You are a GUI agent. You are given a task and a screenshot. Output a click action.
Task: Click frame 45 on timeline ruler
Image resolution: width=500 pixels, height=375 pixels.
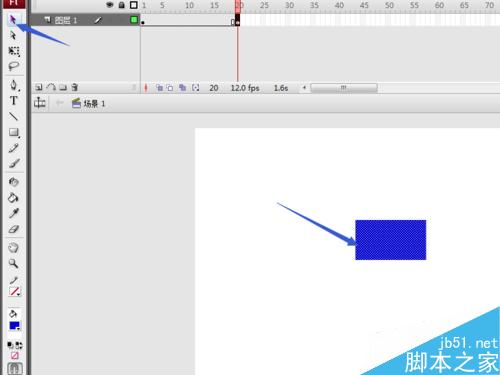(x=364, y=5)
